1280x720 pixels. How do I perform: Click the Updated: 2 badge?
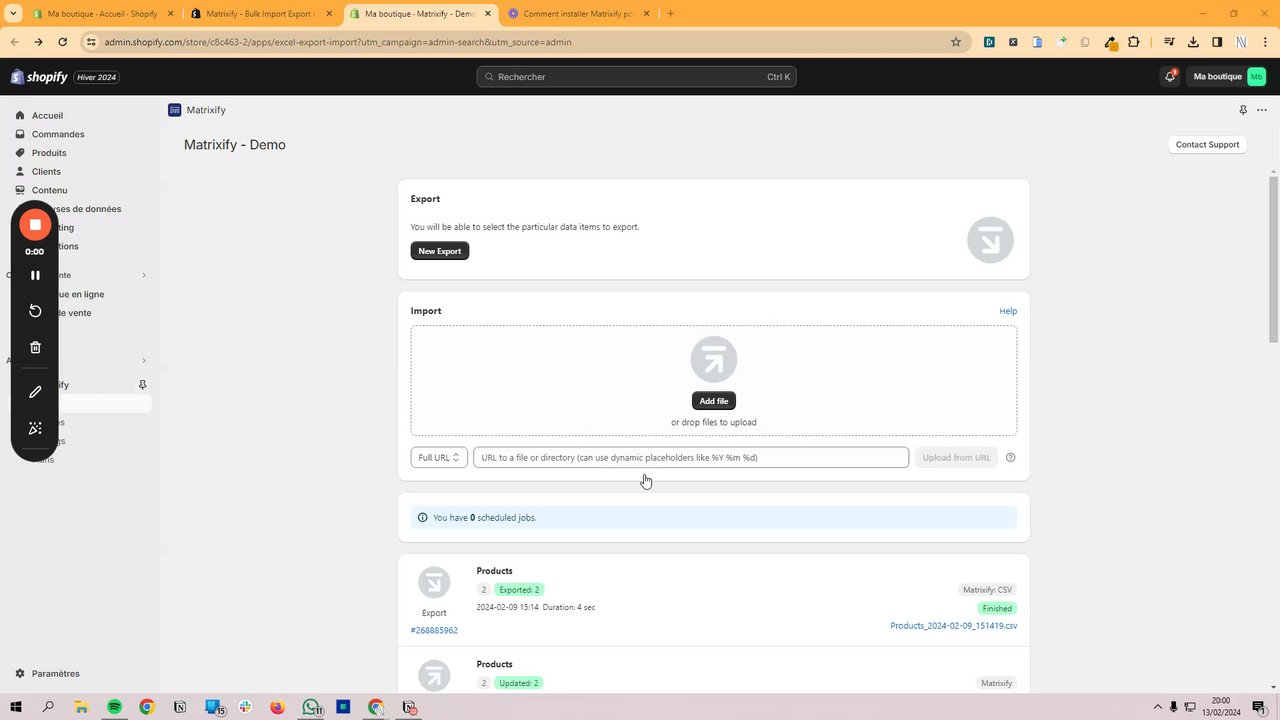(x=518, y=683)
